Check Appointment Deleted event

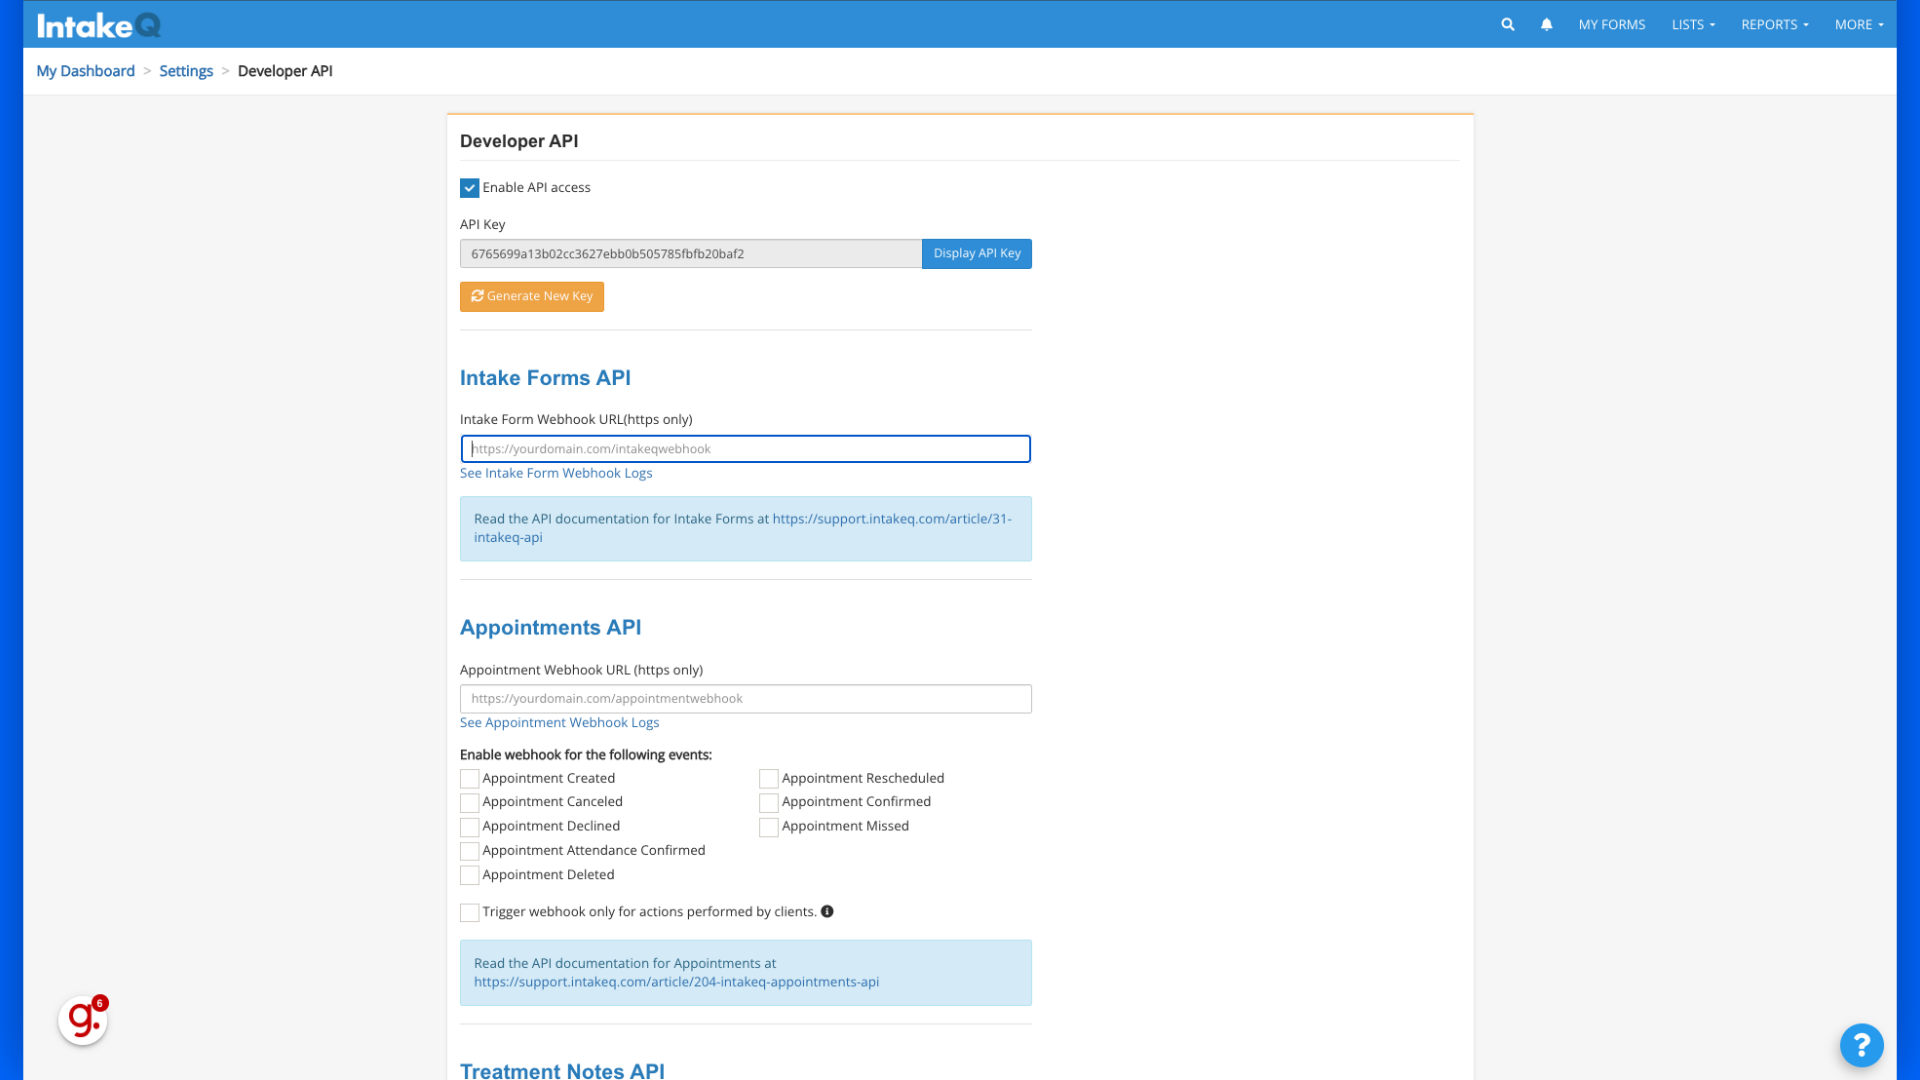click(469, 875)
